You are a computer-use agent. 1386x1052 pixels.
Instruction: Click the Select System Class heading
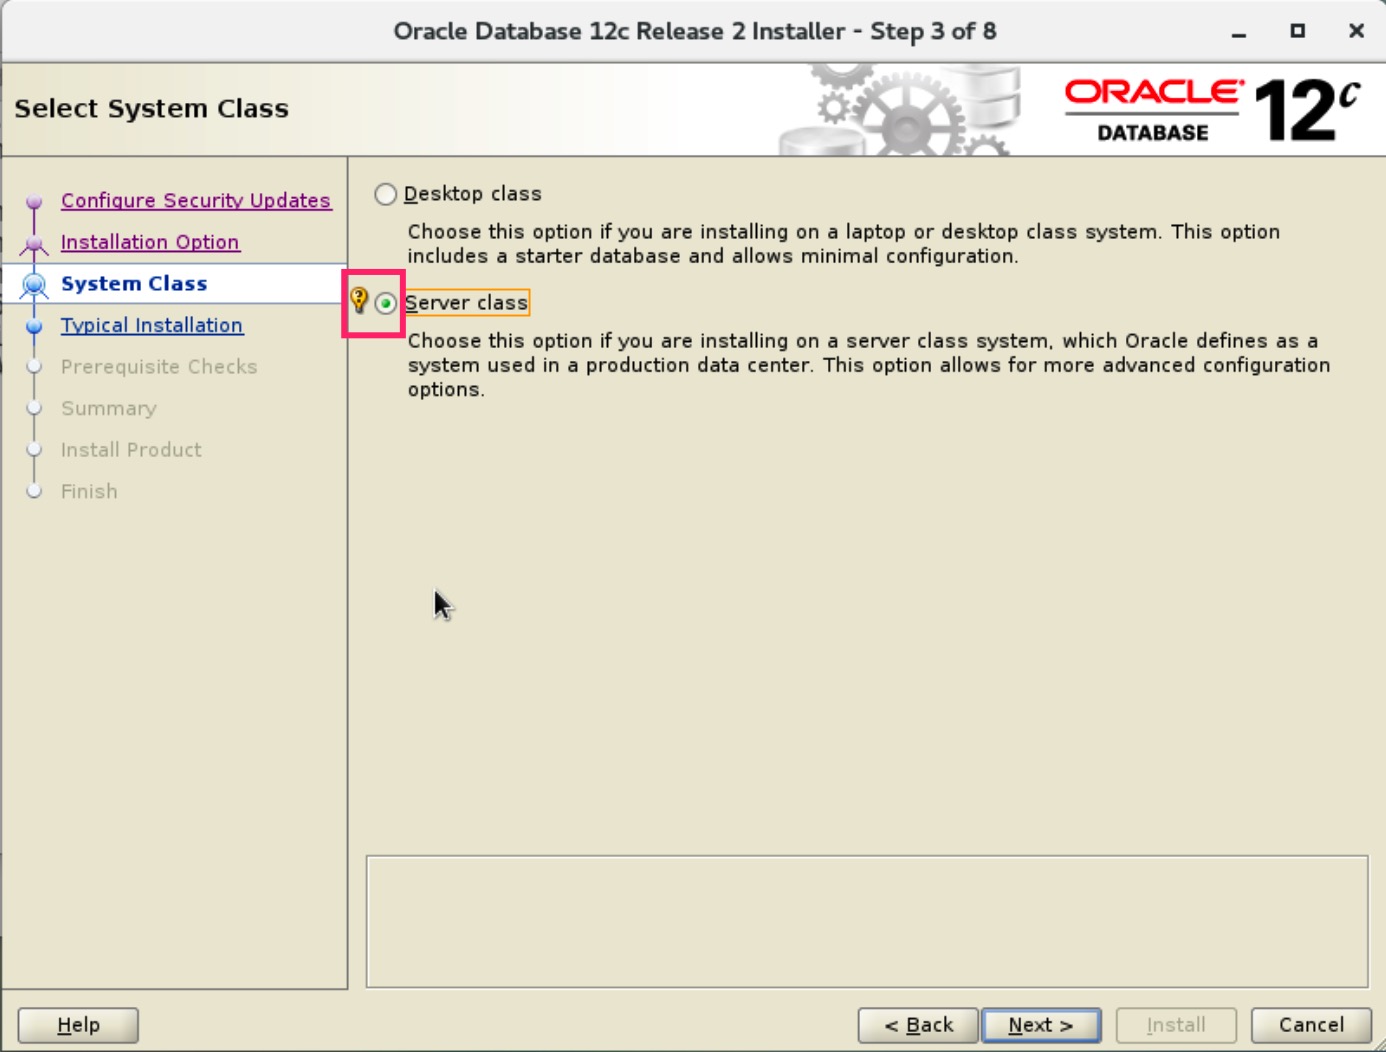click(151, 108)
